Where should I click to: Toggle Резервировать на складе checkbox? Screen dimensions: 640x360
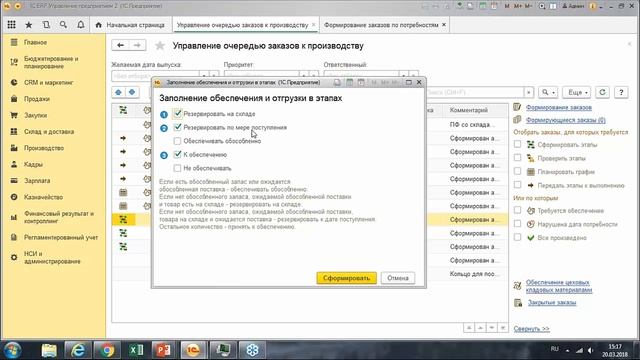pyautogui.click(x=177, y=113)
